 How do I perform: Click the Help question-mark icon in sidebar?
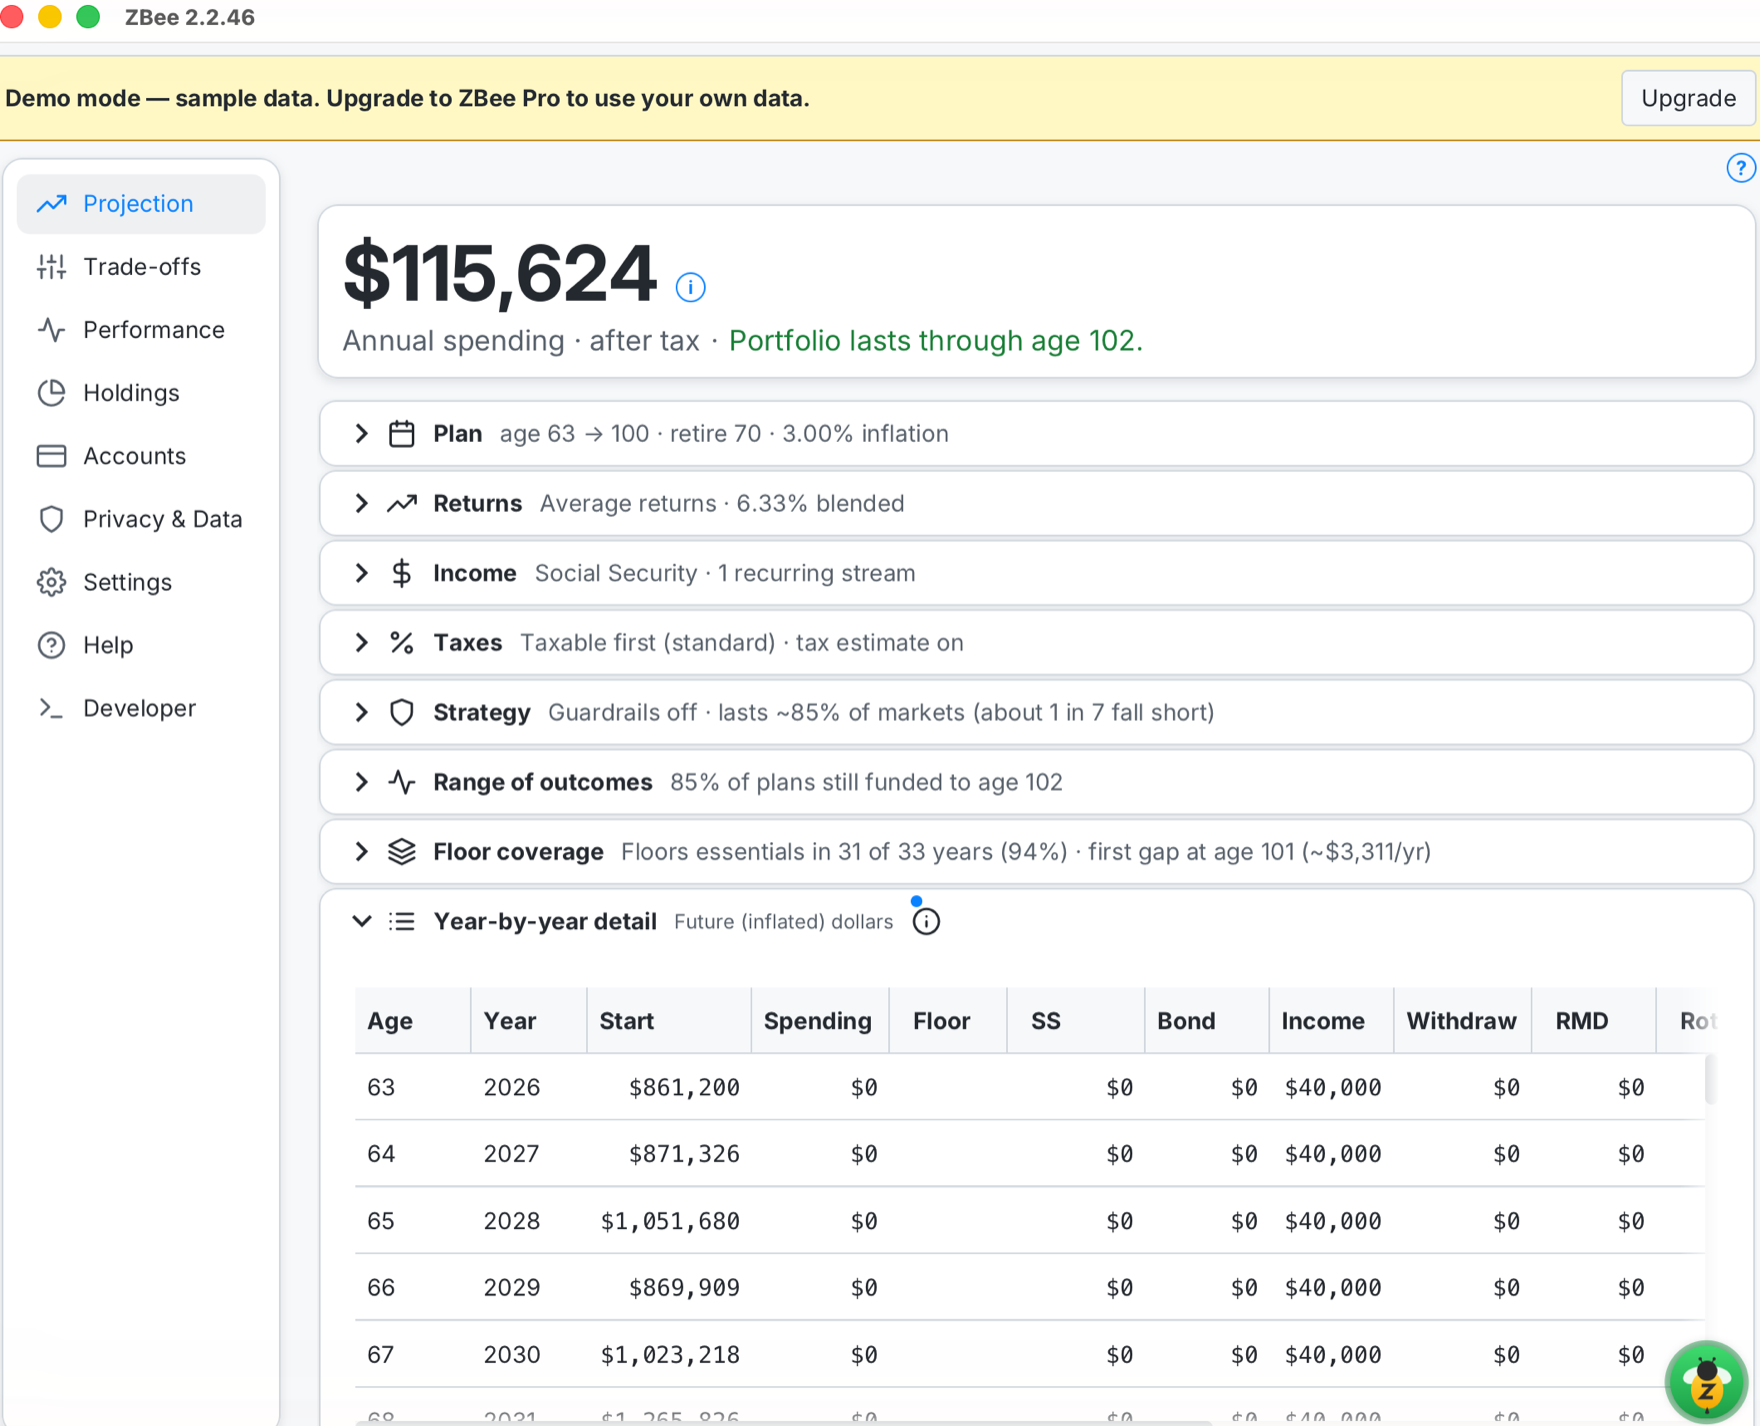tap(51, 645)
